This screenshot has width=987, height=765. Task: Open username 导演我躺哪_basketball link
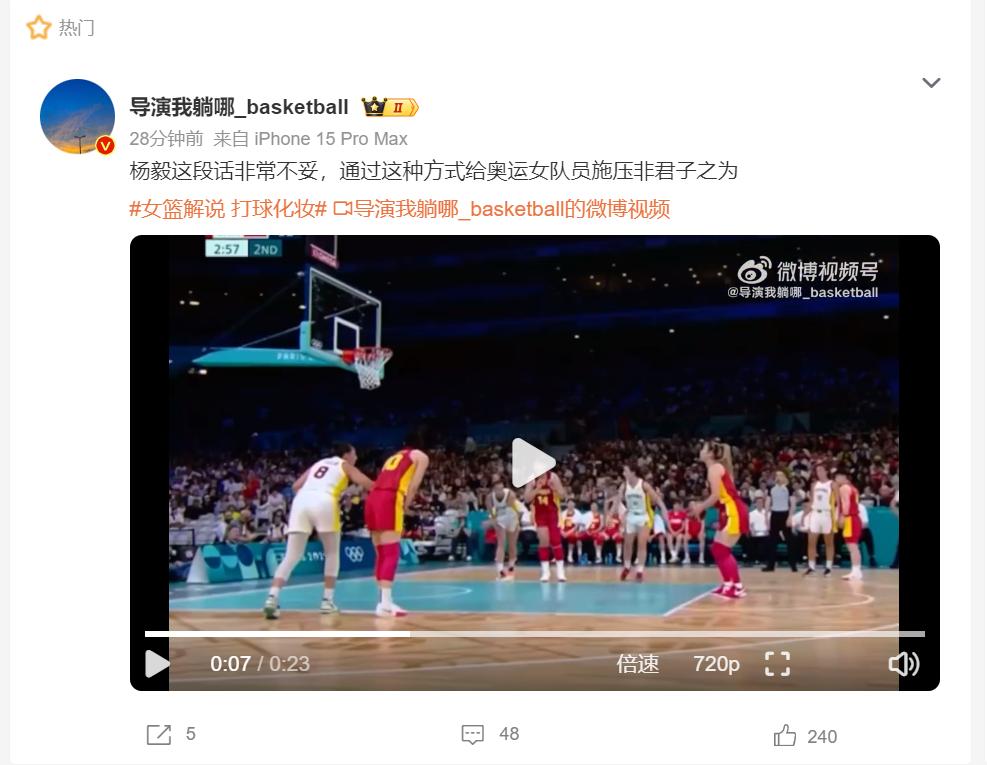tap(239, 107)
